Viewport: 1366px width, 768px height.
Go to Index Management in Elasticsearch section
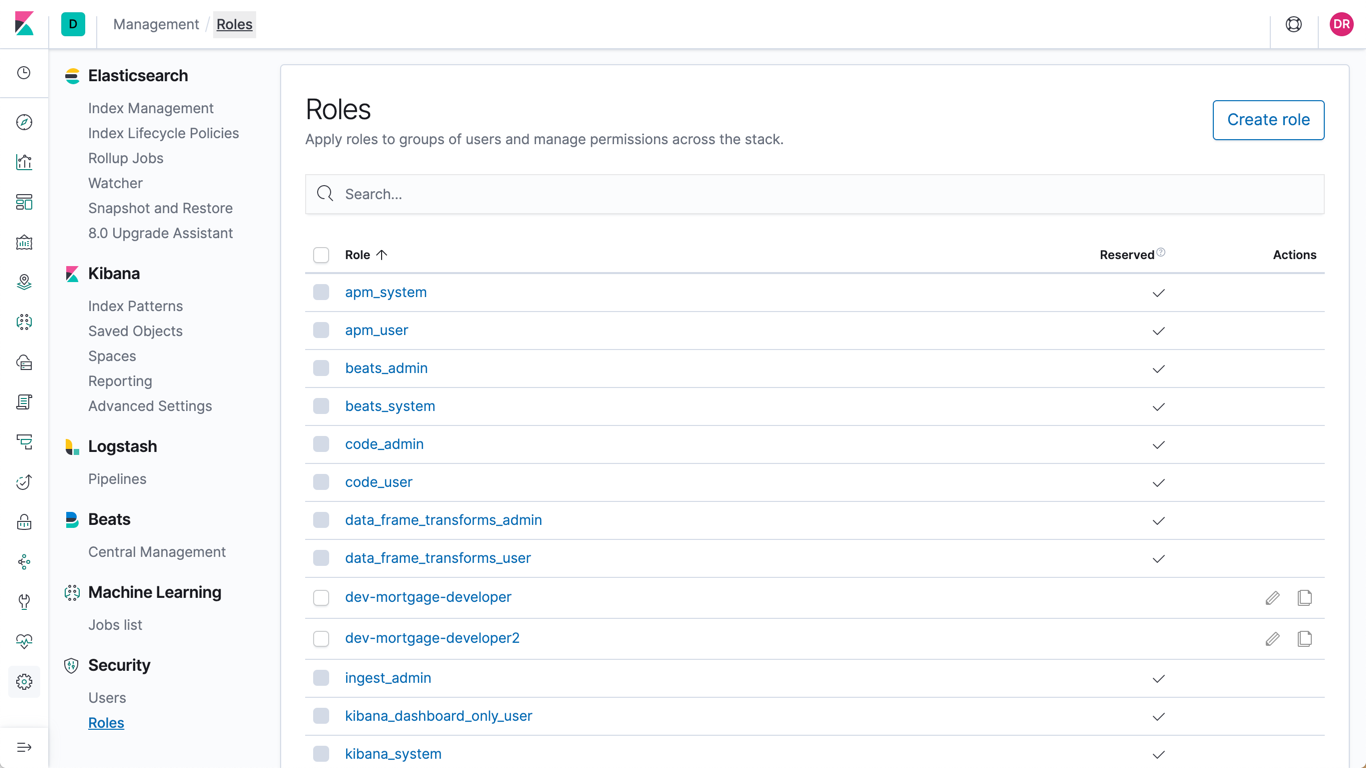pos(150,108)
